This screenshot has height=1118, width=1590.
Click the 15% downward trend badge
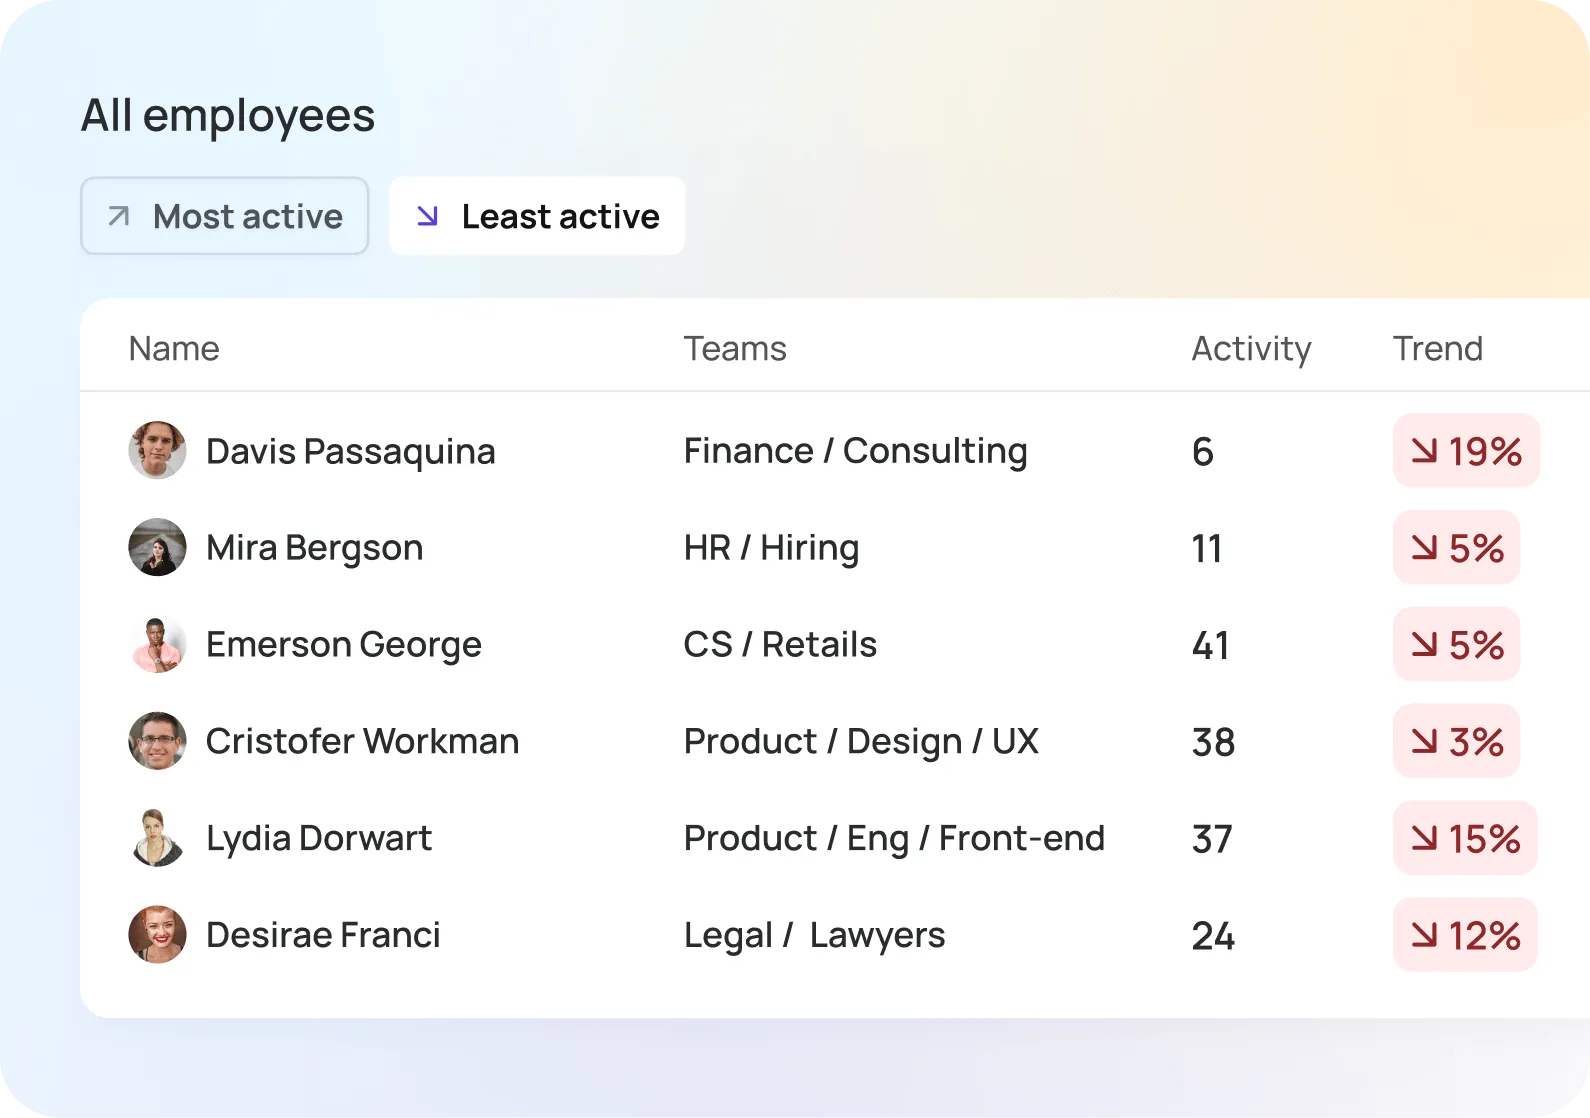pos(1465,838)
